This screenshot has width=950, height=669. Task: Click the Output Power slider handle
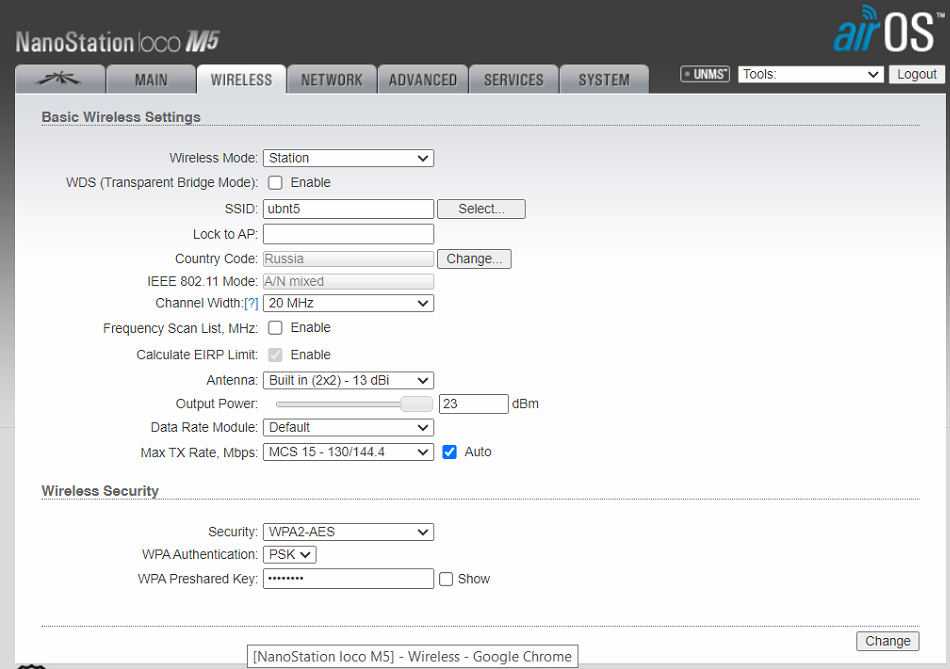click(416, 404)
